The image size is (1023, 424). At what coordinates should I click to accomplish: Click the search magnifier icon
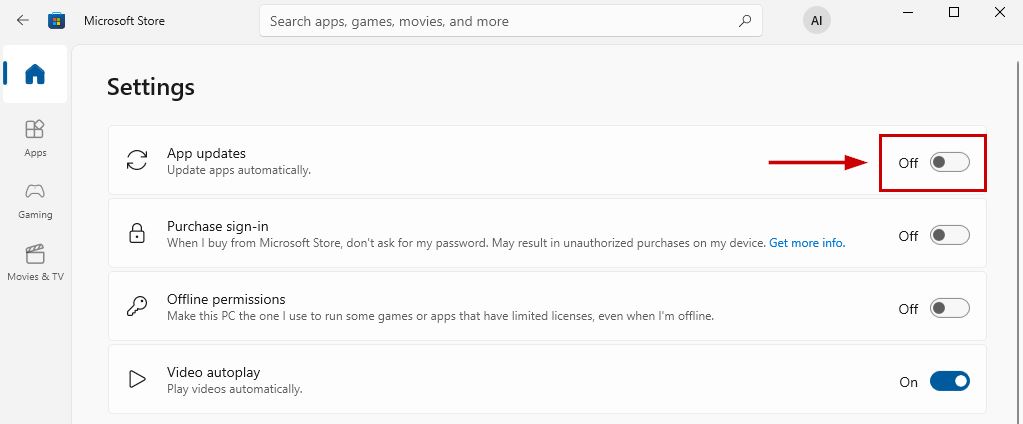[x=744, y=20]
